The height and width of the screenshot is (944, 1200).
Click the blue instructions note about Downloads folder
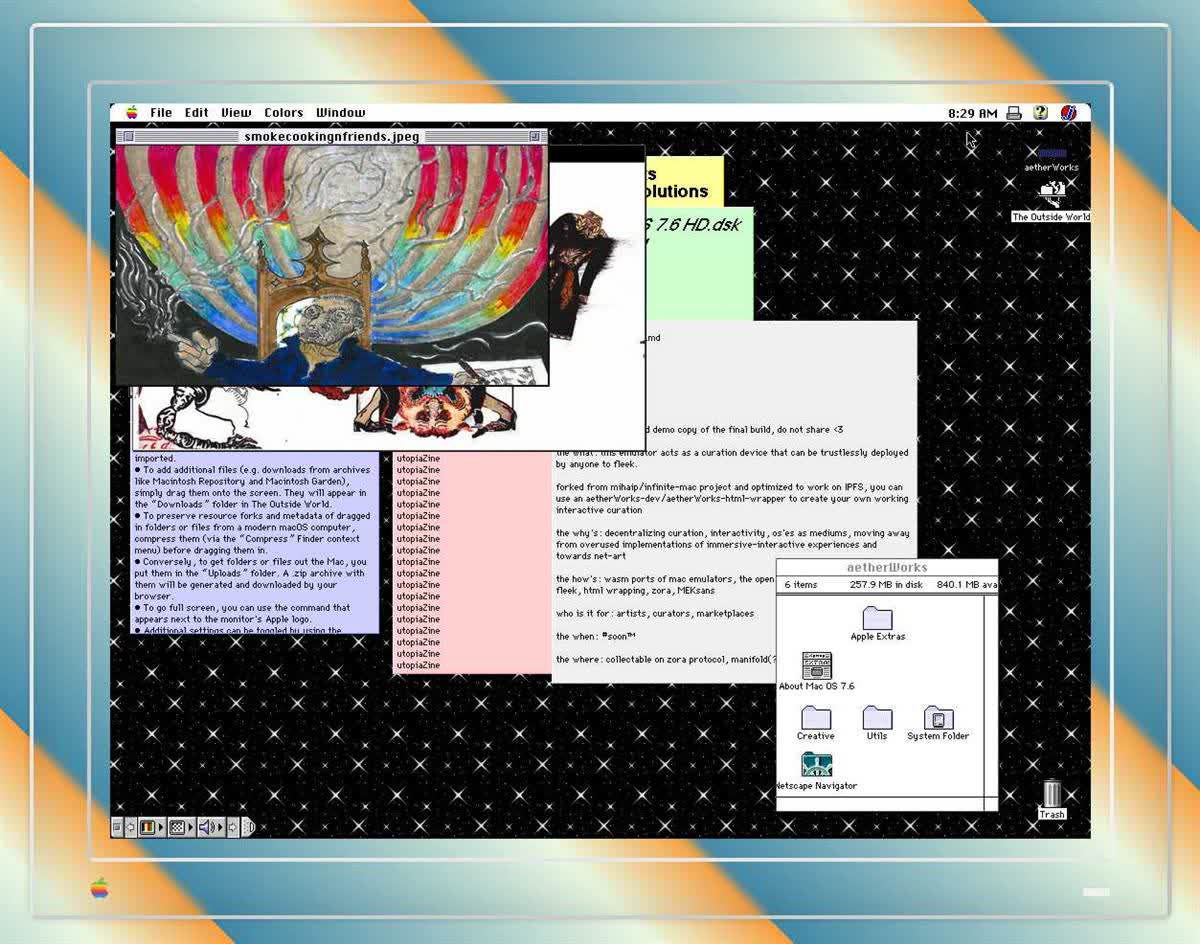click(x=256, y=543)
